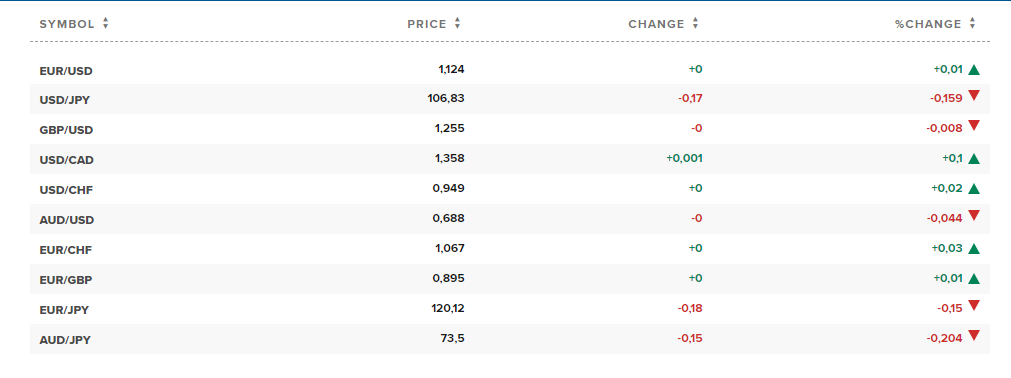1011x378 pixels.
Task: Click red down arrow in USD/JPY row
Action: point(974,96)
